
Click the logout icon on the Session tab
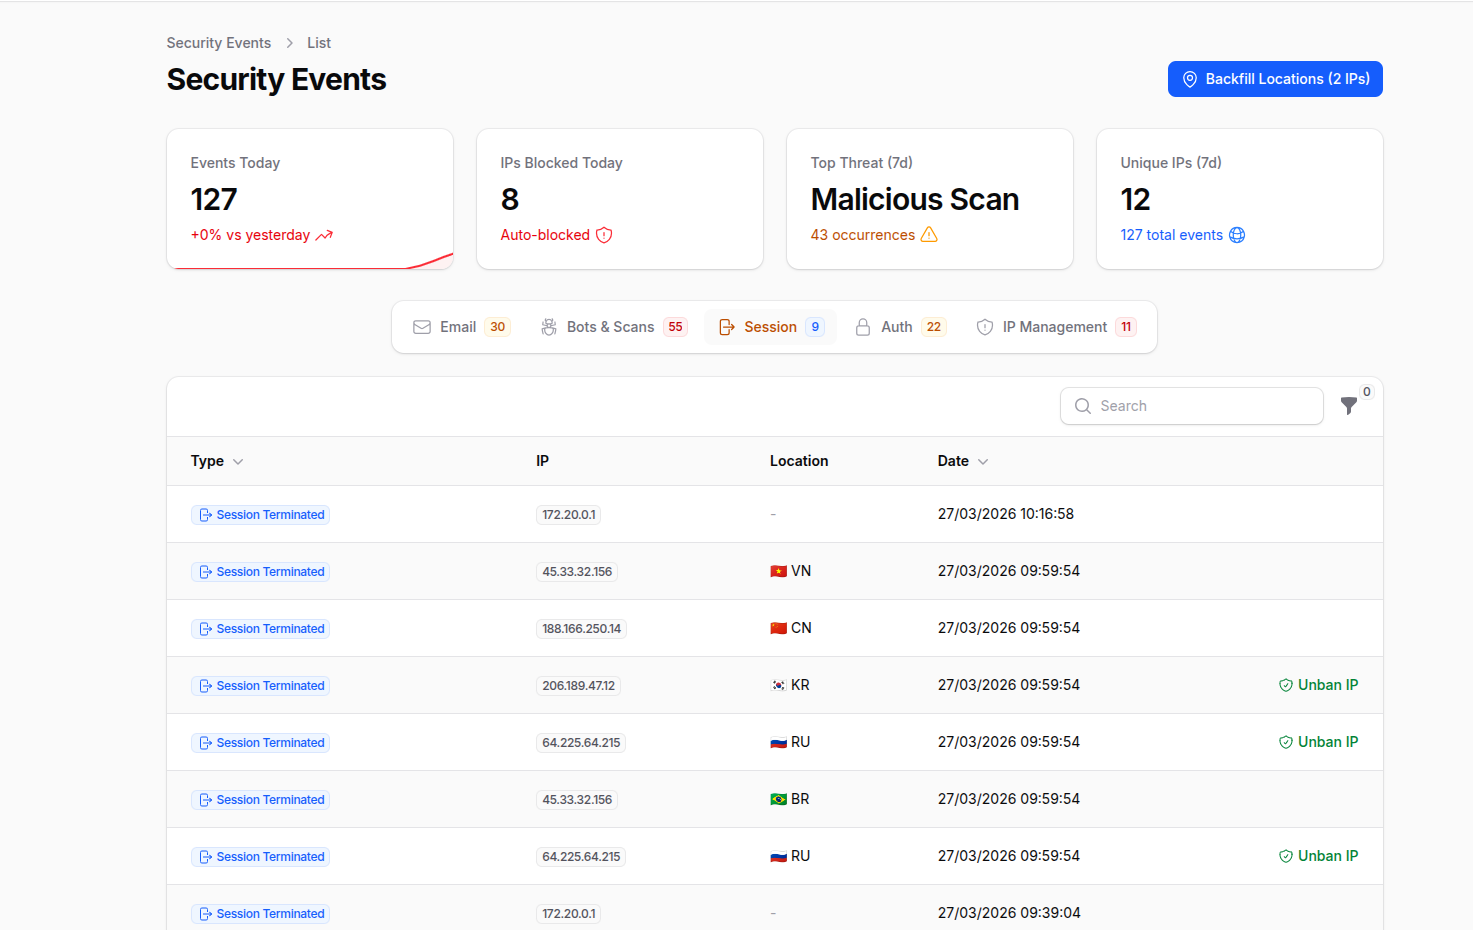point(727,326)
